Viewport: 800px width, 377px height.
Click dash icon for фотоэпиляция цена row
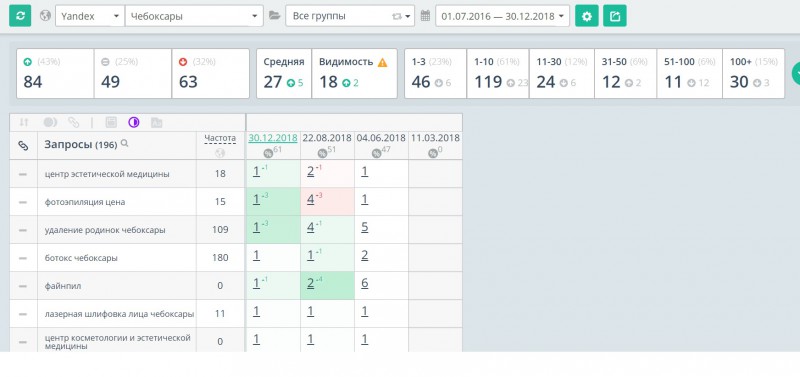point(23,202)
